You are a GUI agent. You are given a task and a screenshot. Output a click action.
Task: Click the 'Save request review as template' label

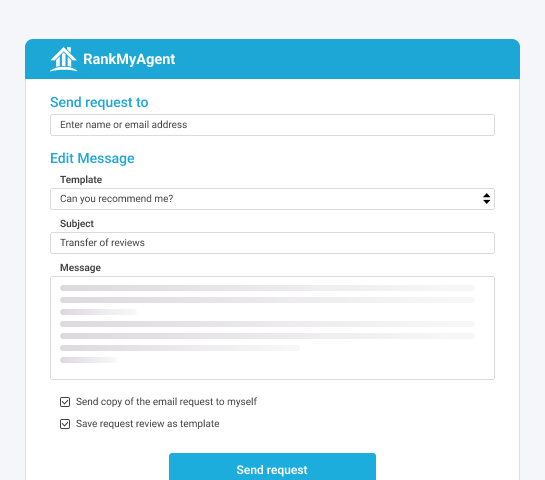tap(147, 424)
